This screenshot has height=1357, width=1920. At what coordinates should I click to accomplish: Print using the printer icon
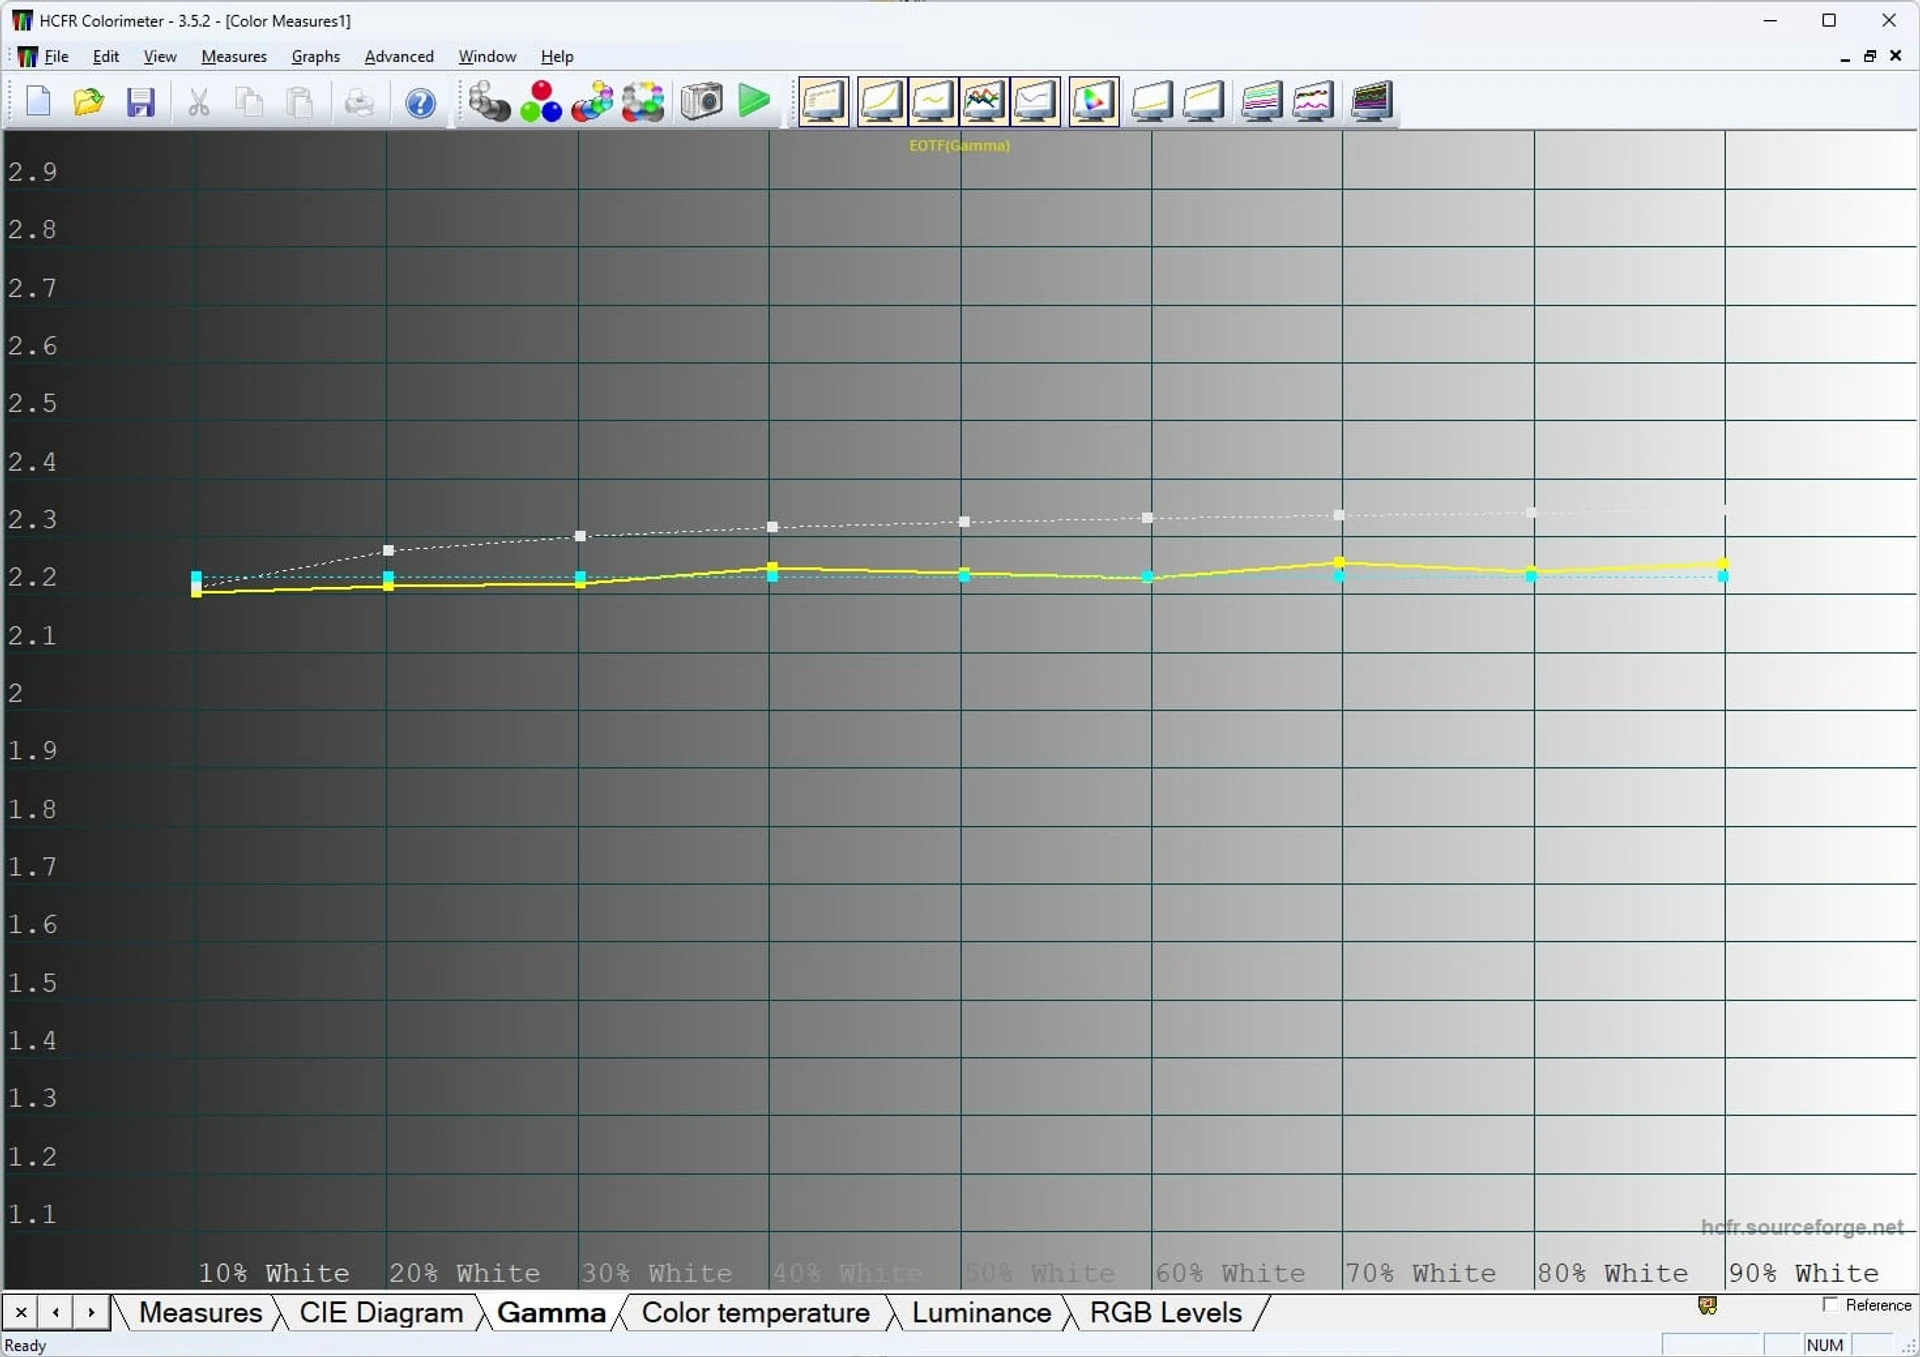359,102
